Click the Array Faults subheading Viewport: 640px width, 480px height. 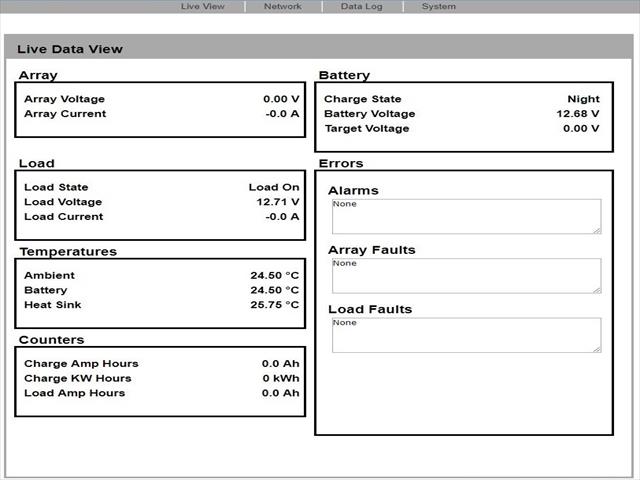tap(372, 250)
